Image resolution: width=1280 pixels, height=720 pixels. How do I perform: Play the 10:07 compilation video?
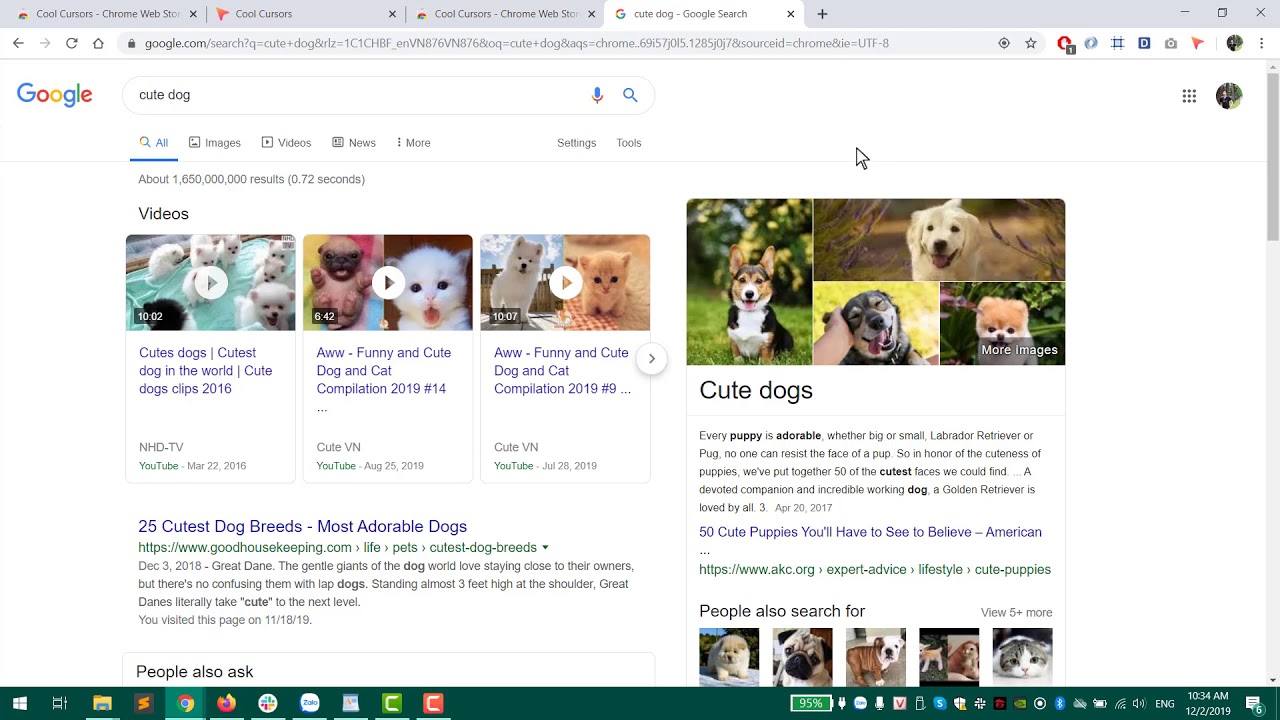pyautogui.click(x=565, y=283)
